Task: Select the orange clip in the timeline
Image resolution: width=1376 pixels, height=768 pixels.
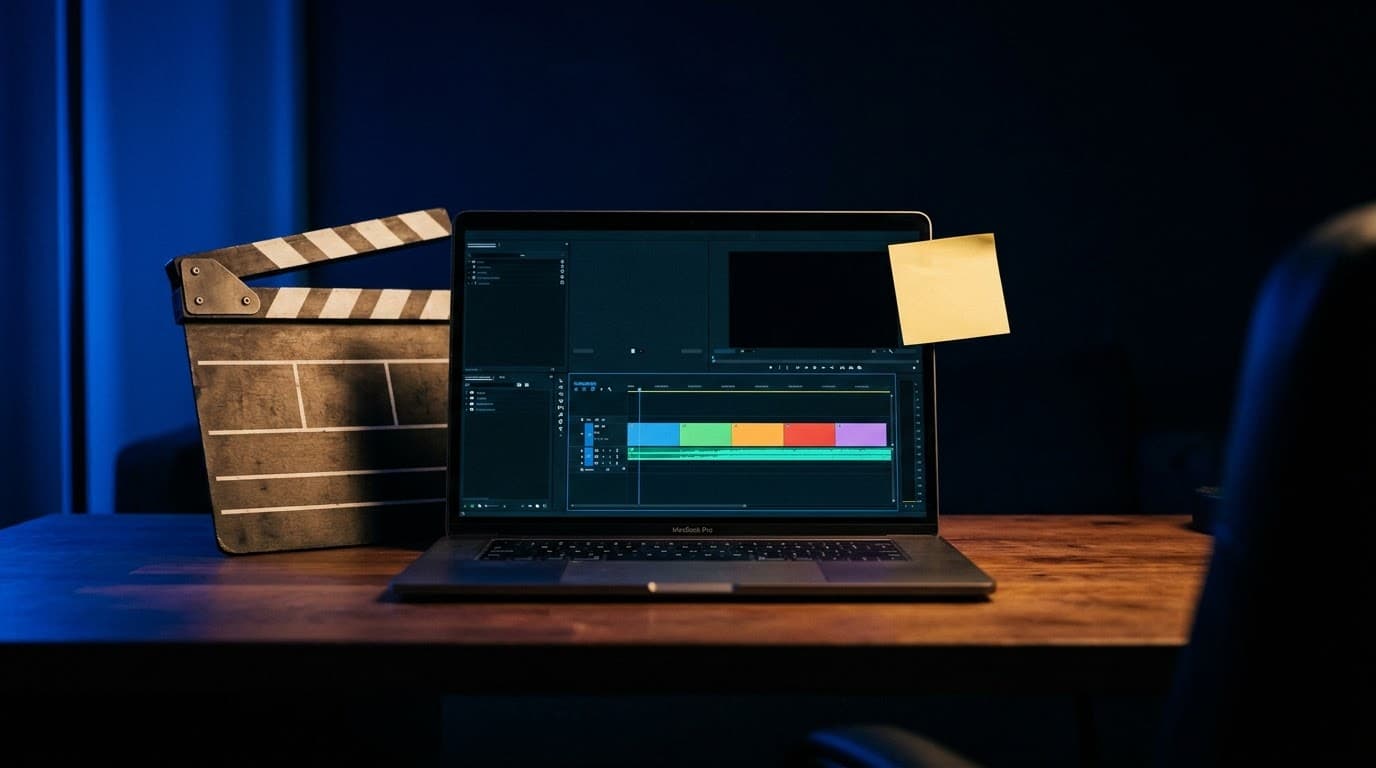Action: tap(758, 434)
